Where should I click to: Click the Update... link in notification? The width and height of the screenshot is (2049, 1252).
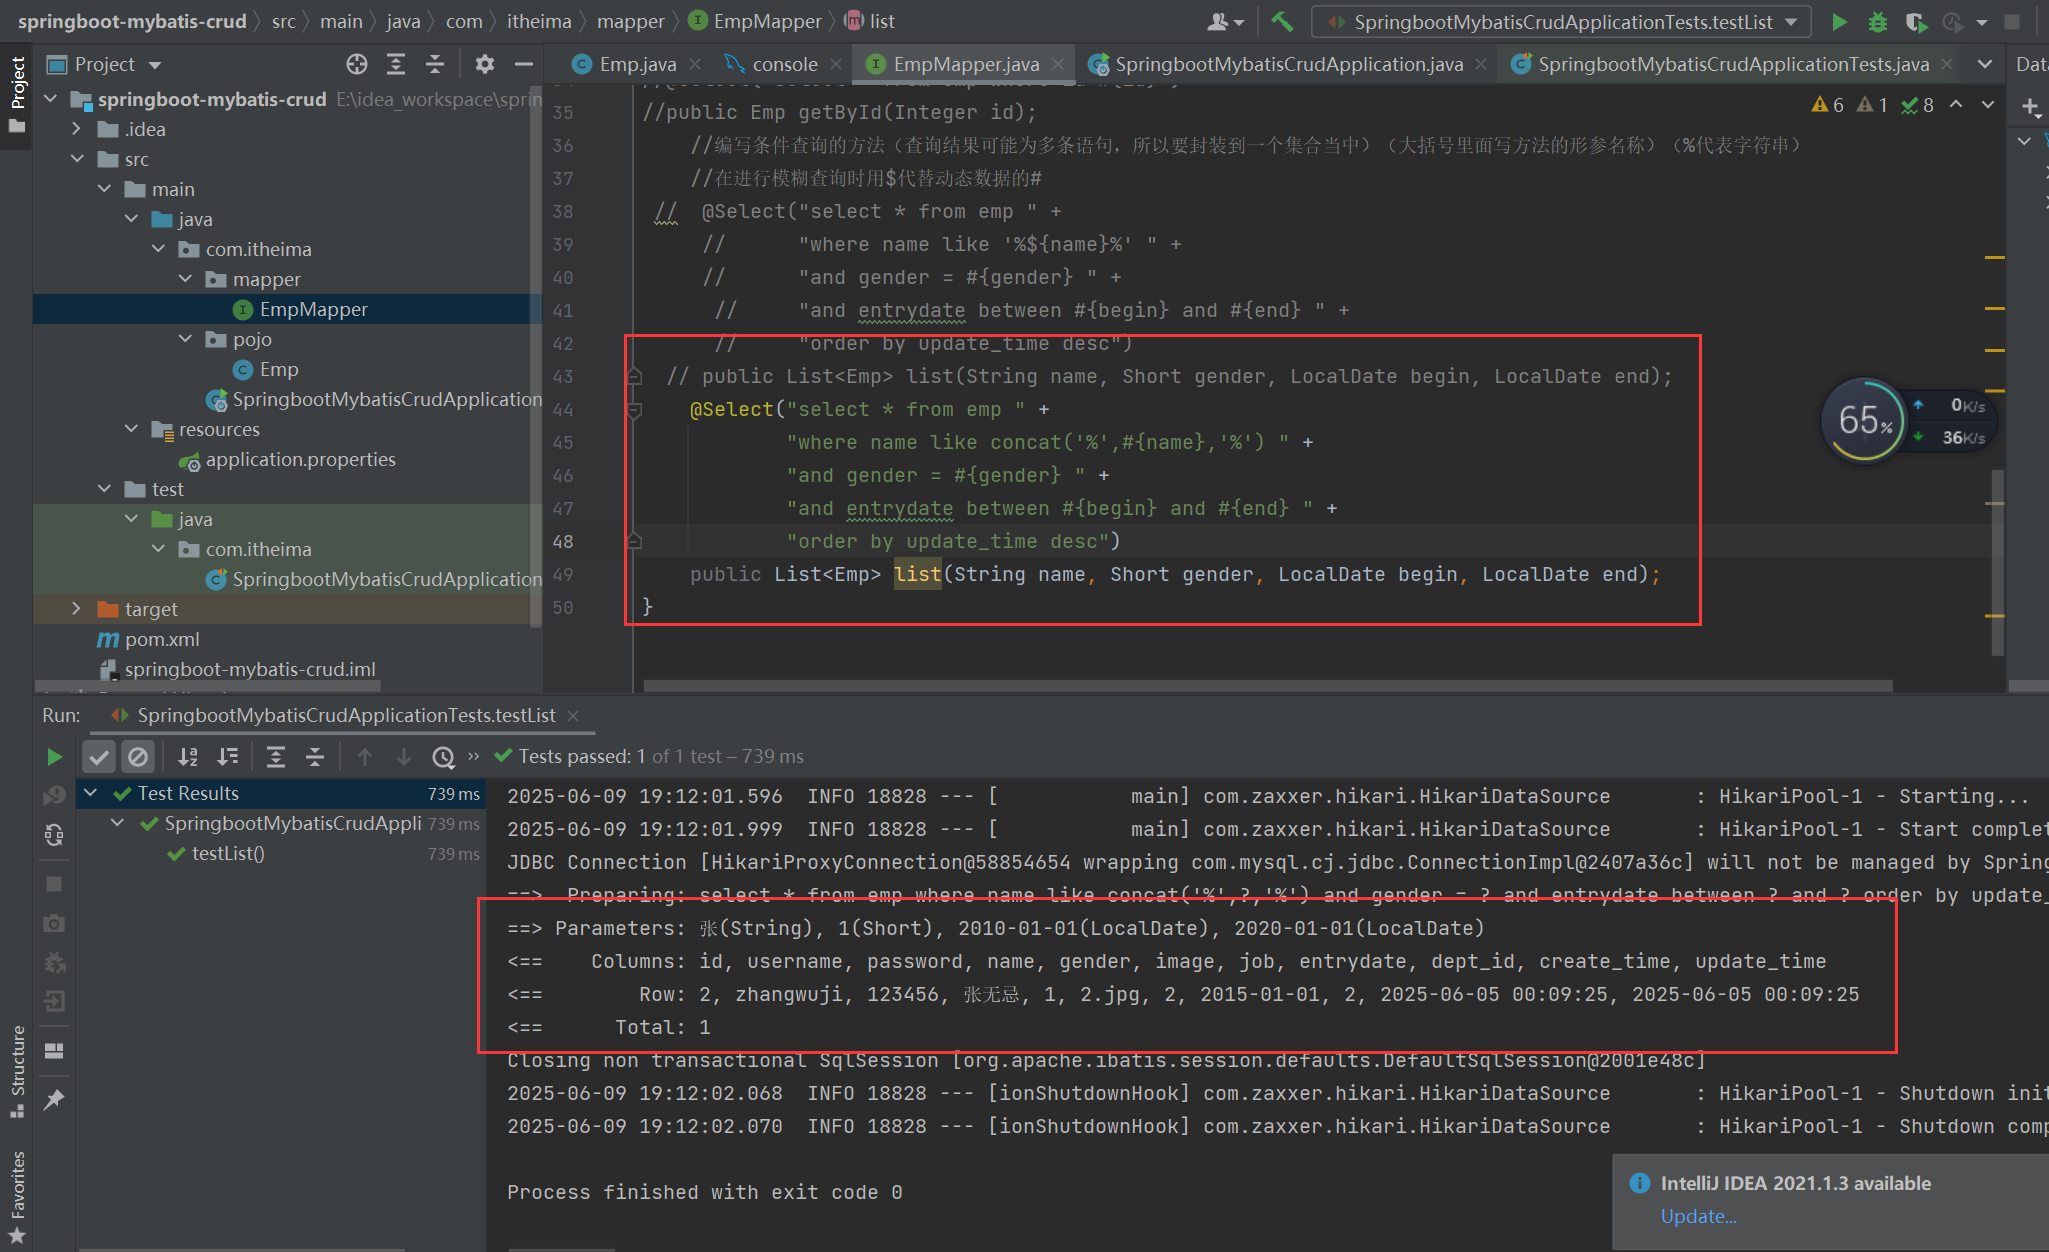click(1697, 1216)
